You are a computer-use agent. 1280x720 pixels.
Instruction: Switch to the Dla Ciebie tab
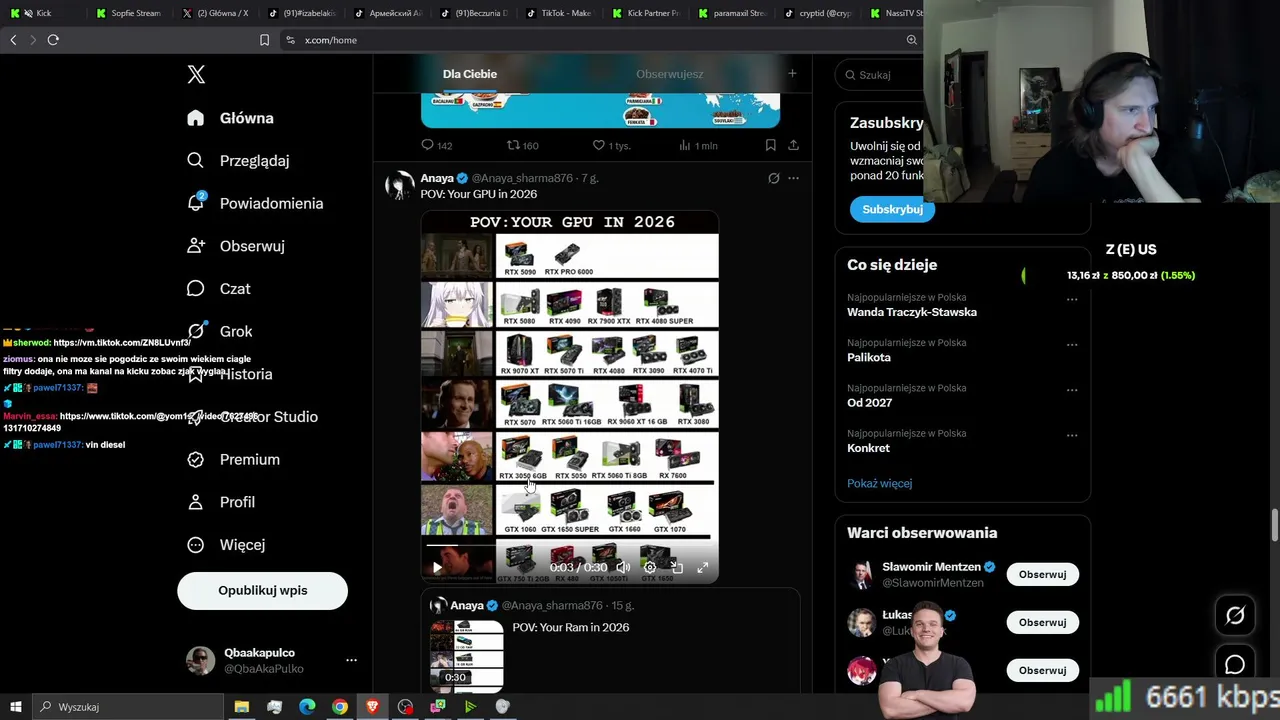pos(470,74)
